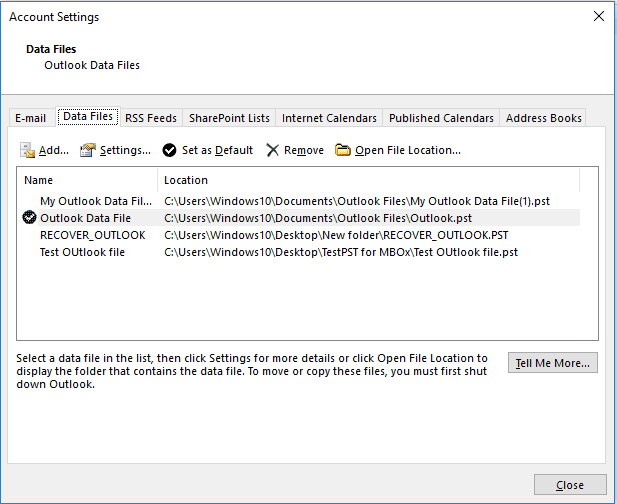Select the RECOVER_OUTLOOK entry
The width and height of the screenshot is (617, 504).
coord(92,235)
